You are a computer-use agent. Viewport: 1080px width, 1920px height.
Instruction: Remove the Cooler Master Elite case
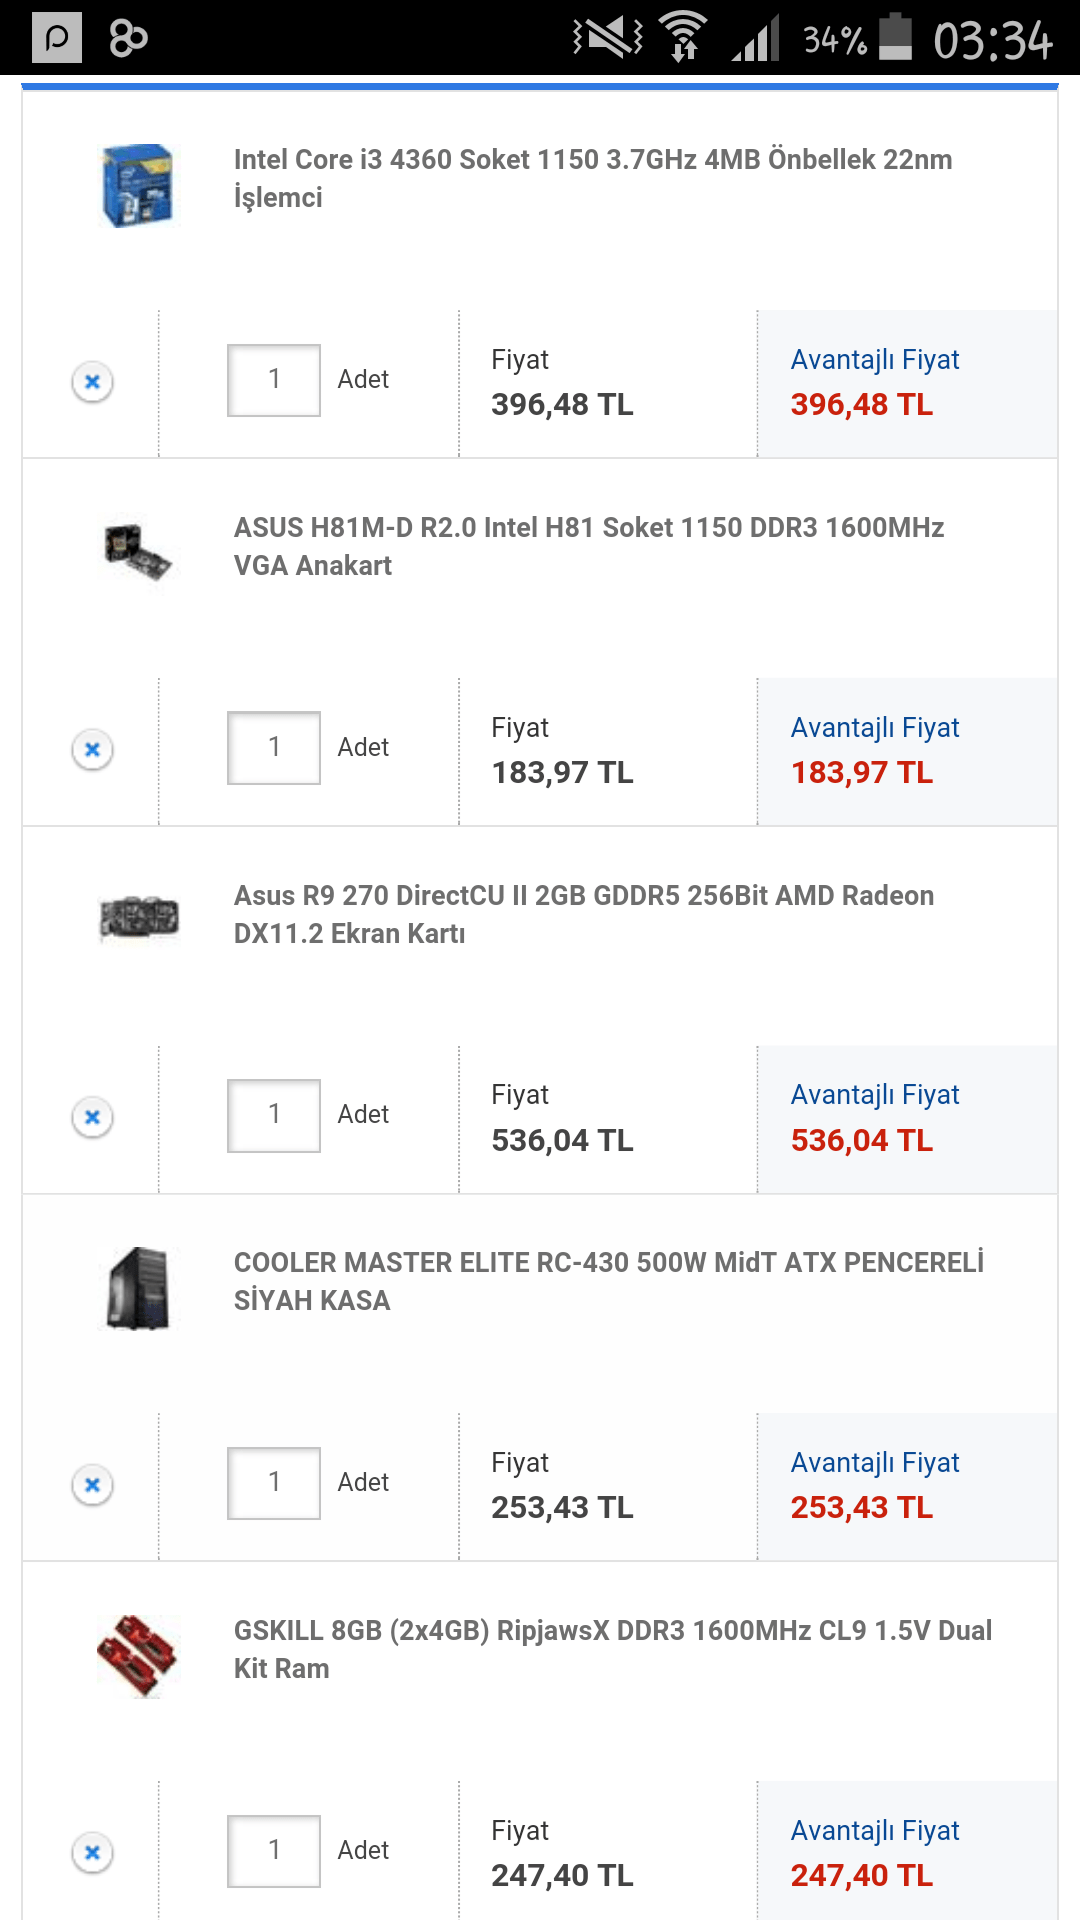pyautogui.click(x=92, y=1485)
